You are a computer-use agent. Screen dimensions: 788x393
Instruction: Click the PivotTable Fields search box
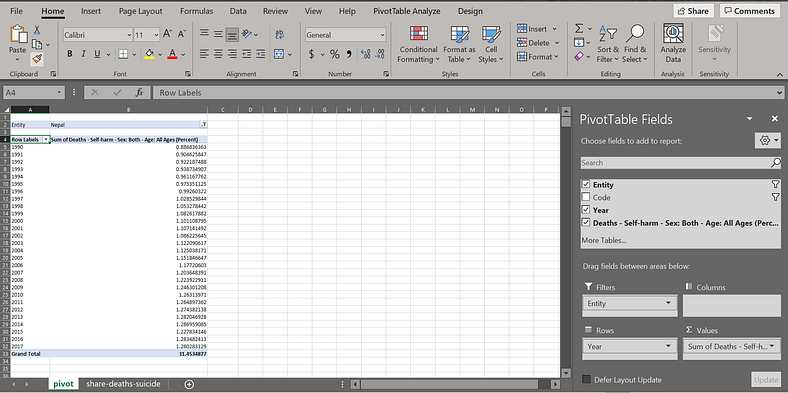point(676,163)
